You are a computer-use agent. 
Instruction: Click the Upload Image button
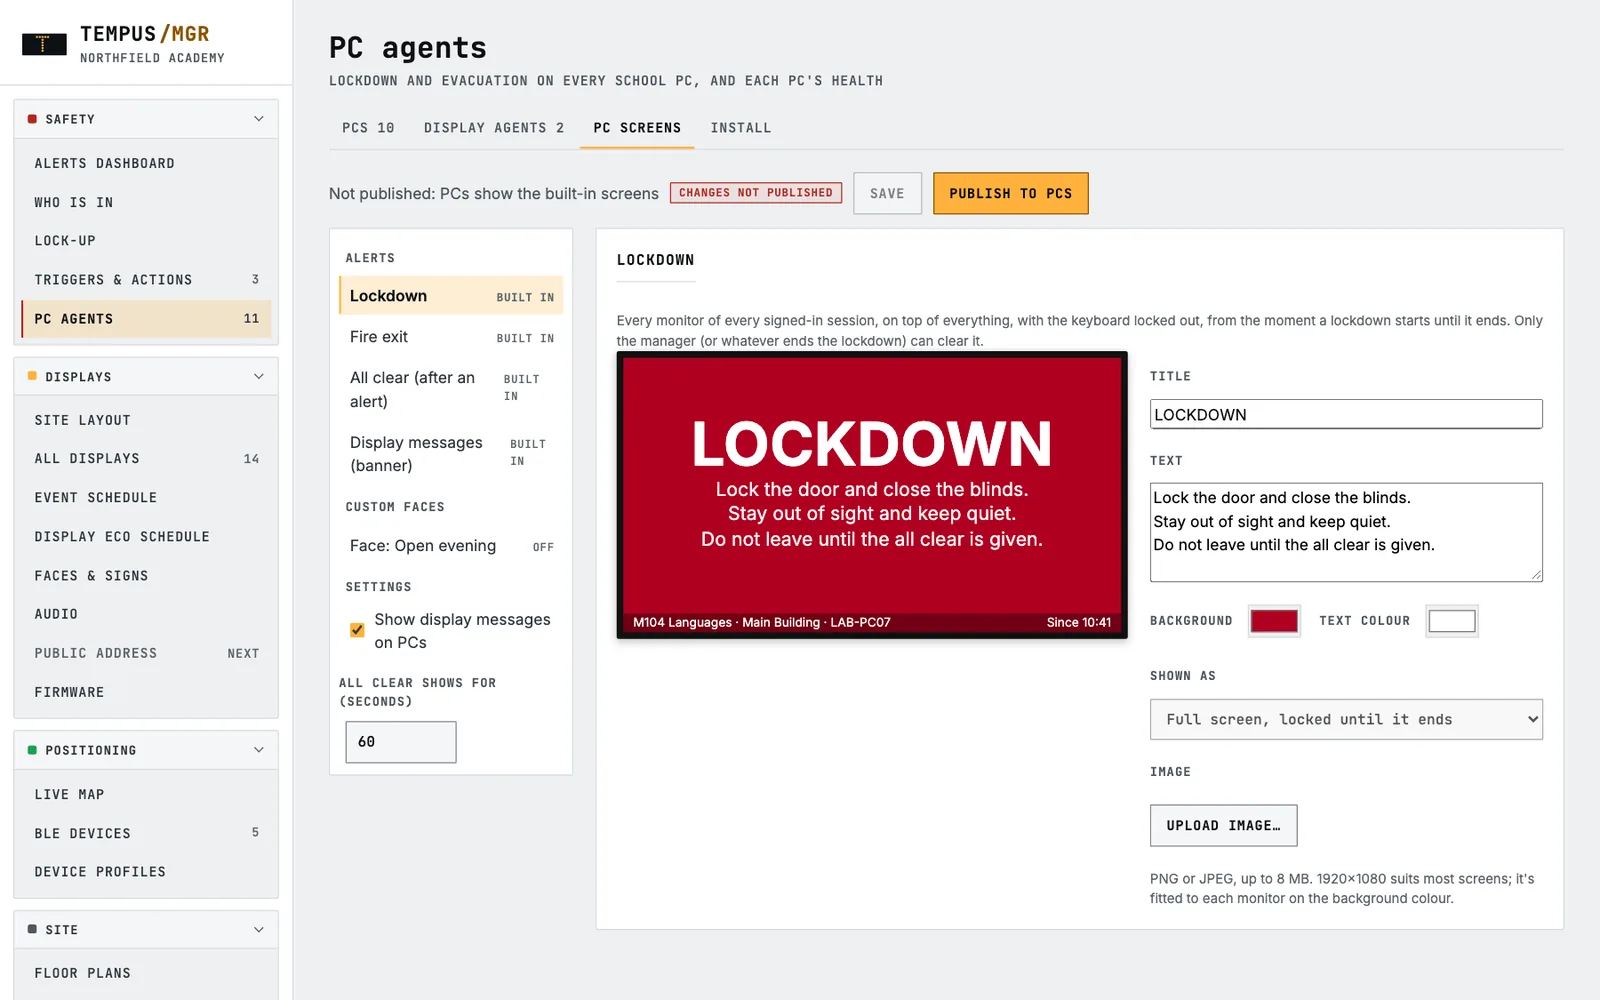[x=1223, y=826]
